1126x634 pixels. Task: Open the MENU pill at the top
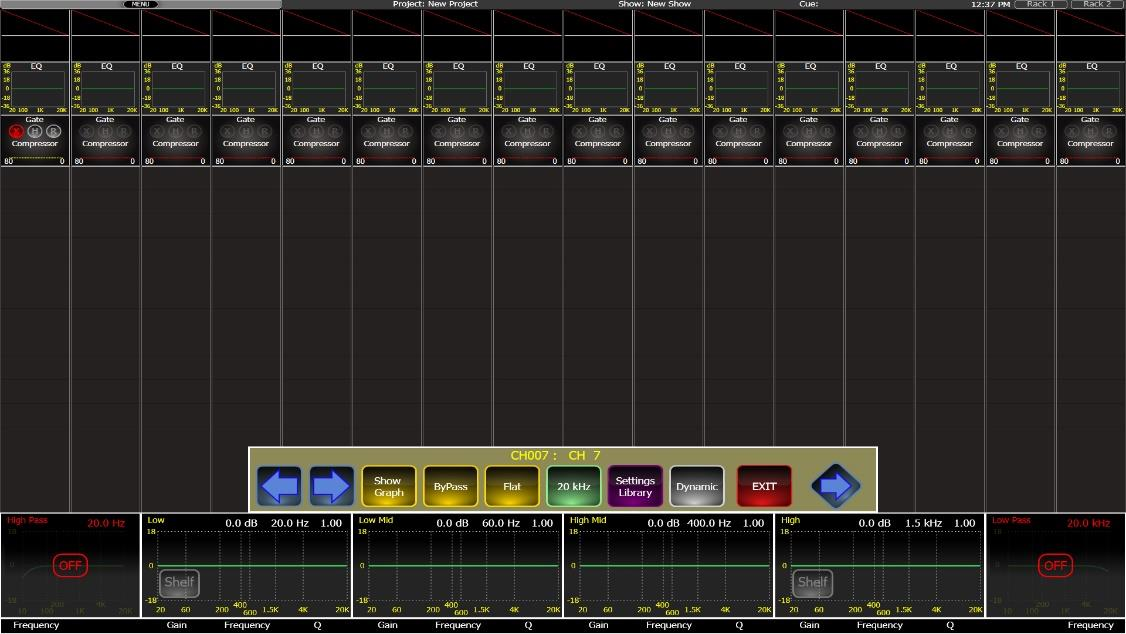(x=141, y=4)
